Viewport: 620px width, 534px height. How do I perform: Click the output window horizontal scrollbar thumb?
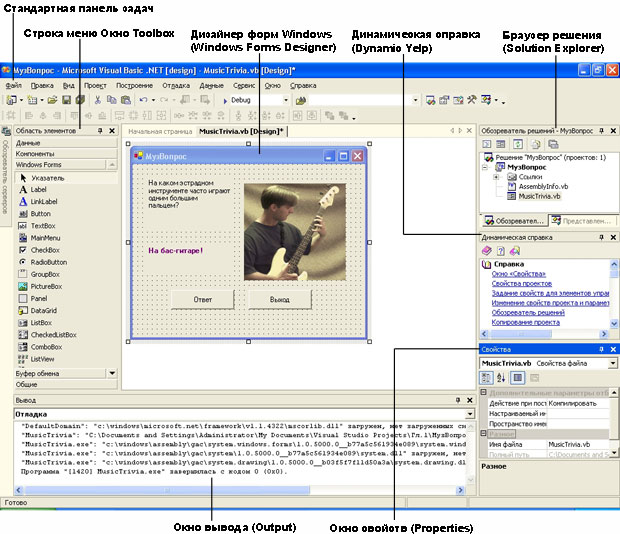[167, 490]
